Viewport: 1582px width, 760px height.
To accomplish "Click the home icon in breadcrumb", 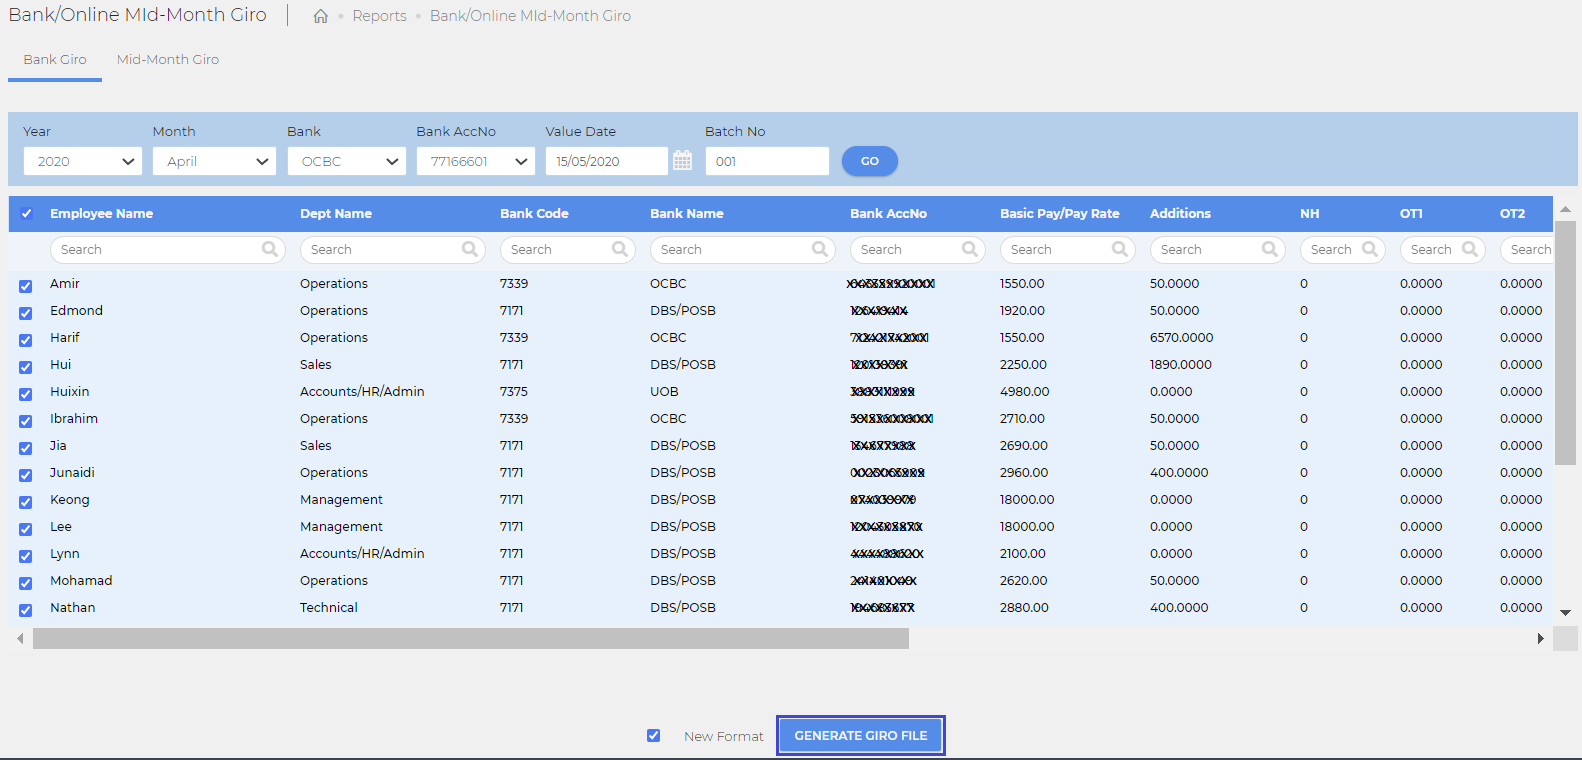I will (x=320, y=16).
